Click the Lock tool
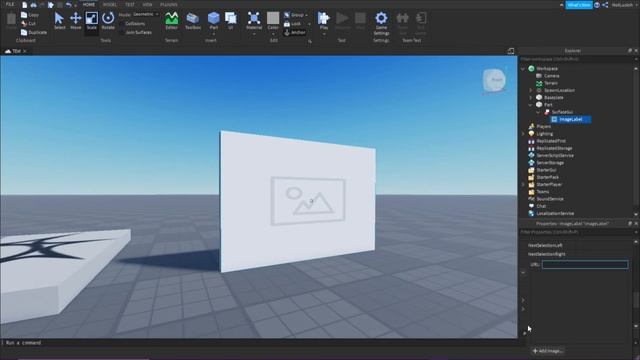Screen dimensions: 640x360 click(x=292, y=24)
